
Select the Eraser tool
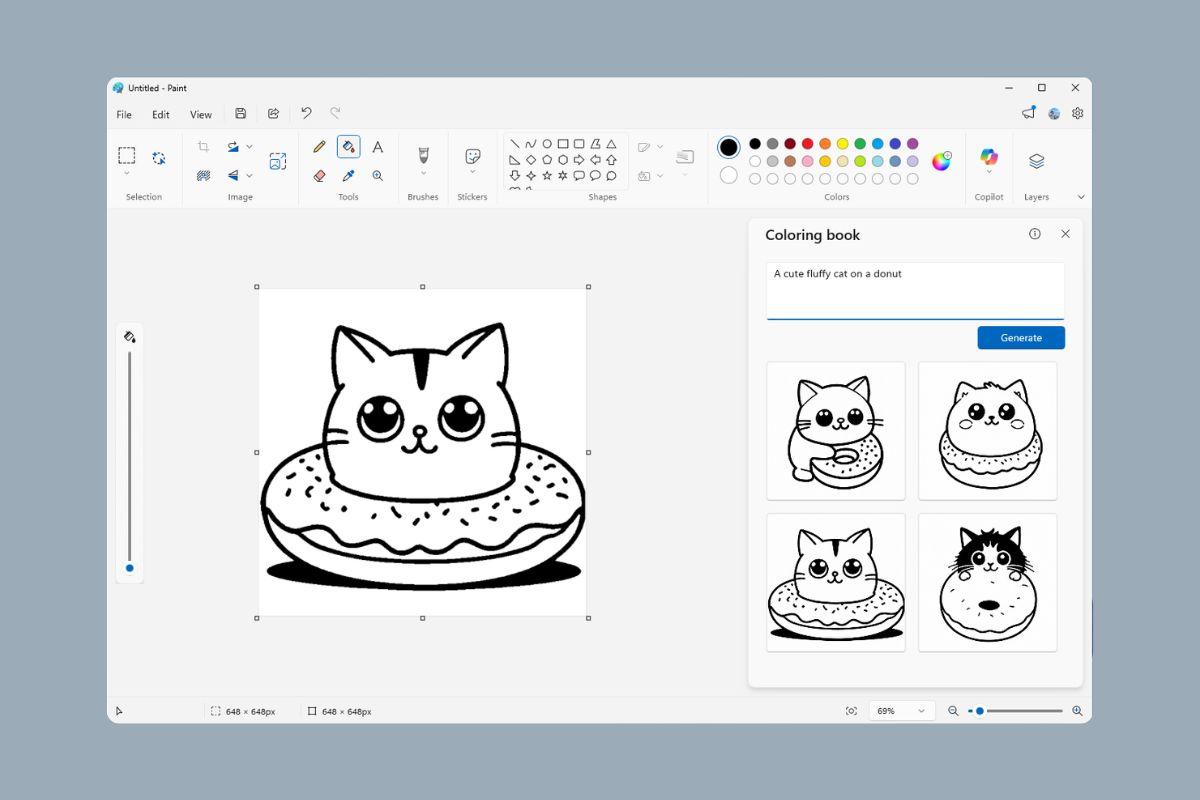coord(319,175)
